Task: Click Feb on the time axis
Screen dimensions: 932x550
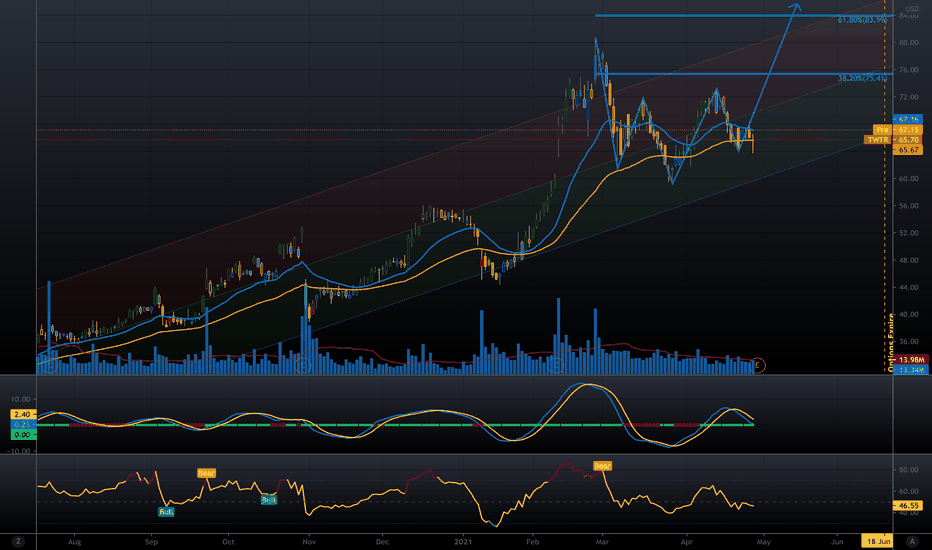Action: tap(533, 542)
